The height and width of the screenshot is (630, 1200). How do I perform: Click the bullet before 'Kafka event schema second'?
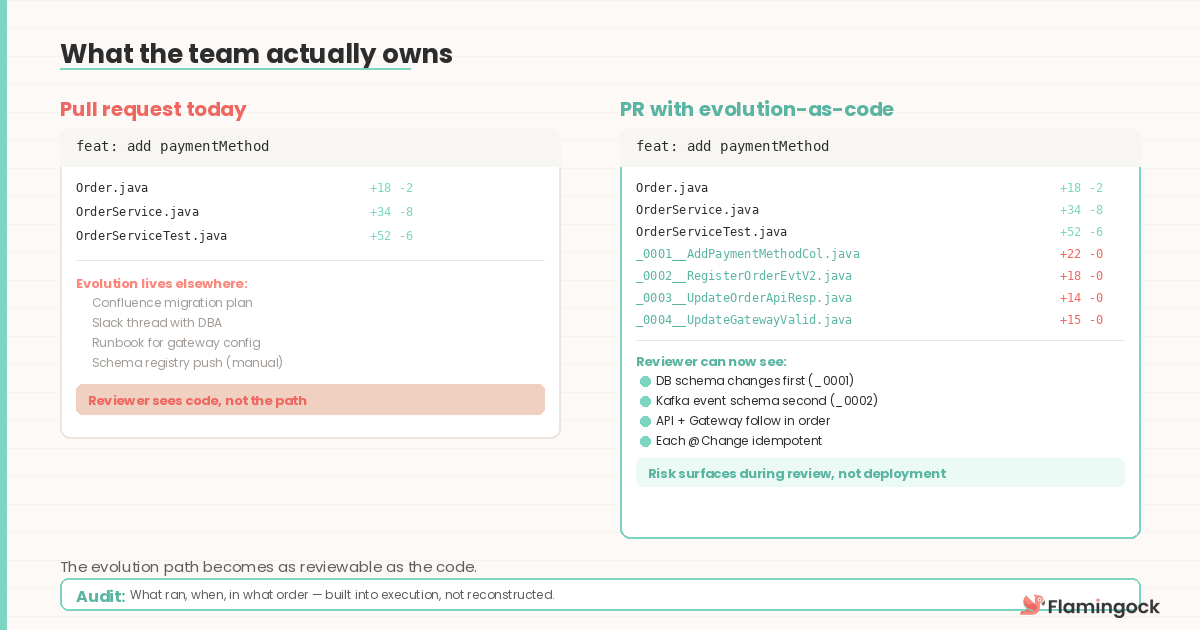(645, 401)
